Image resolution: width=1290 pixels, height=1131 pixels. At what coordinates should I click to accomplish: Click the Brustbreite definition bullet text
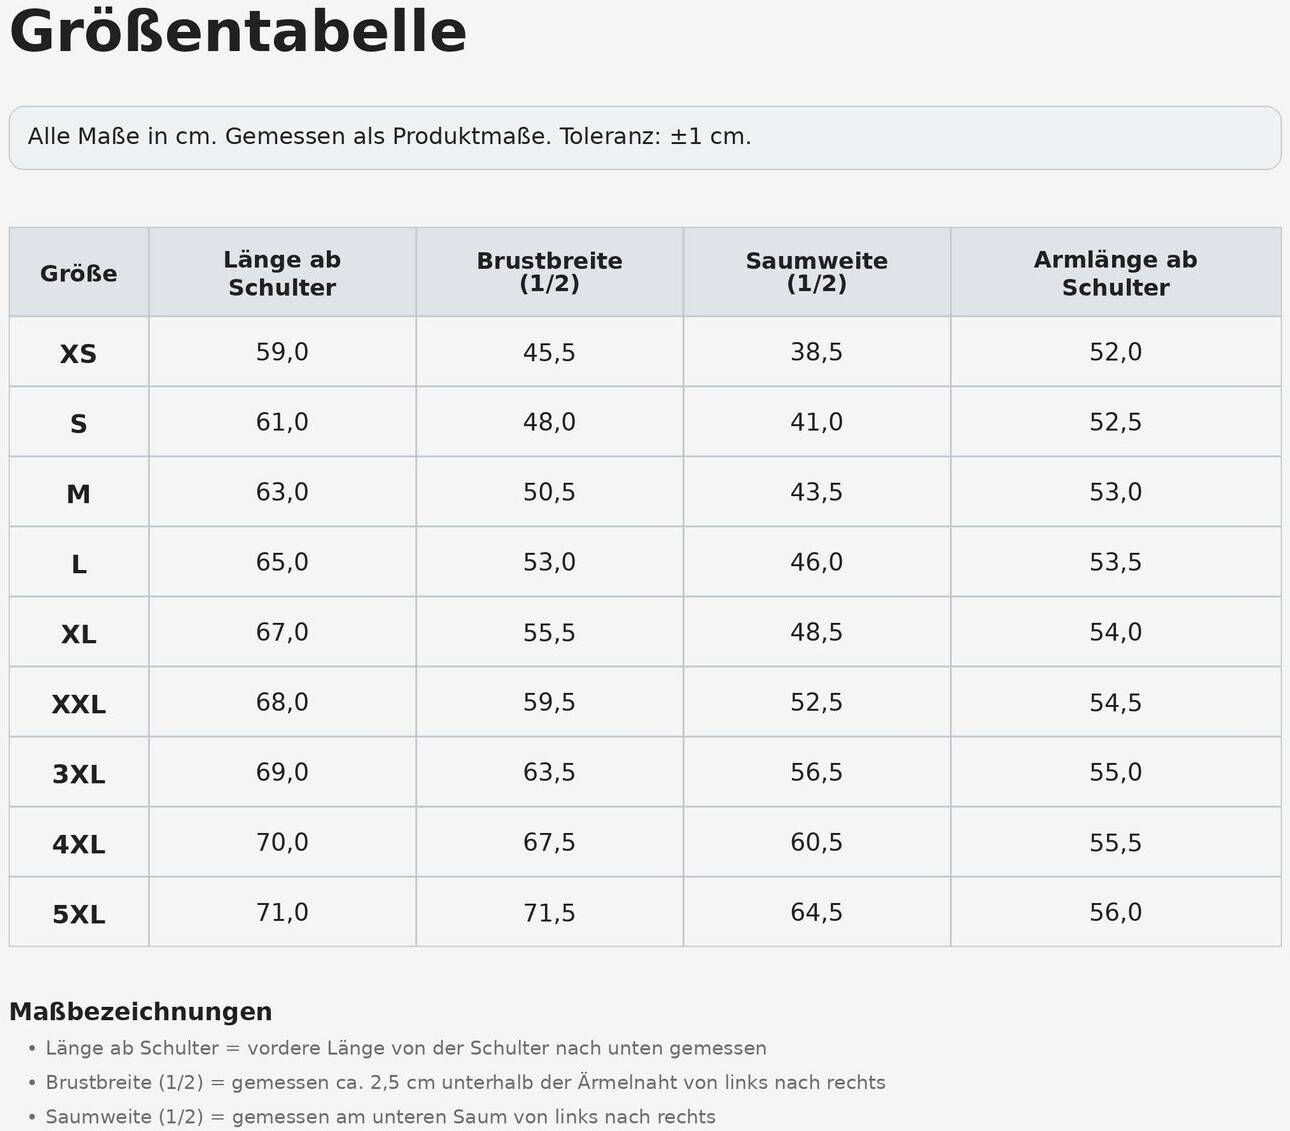[465, 1082]
